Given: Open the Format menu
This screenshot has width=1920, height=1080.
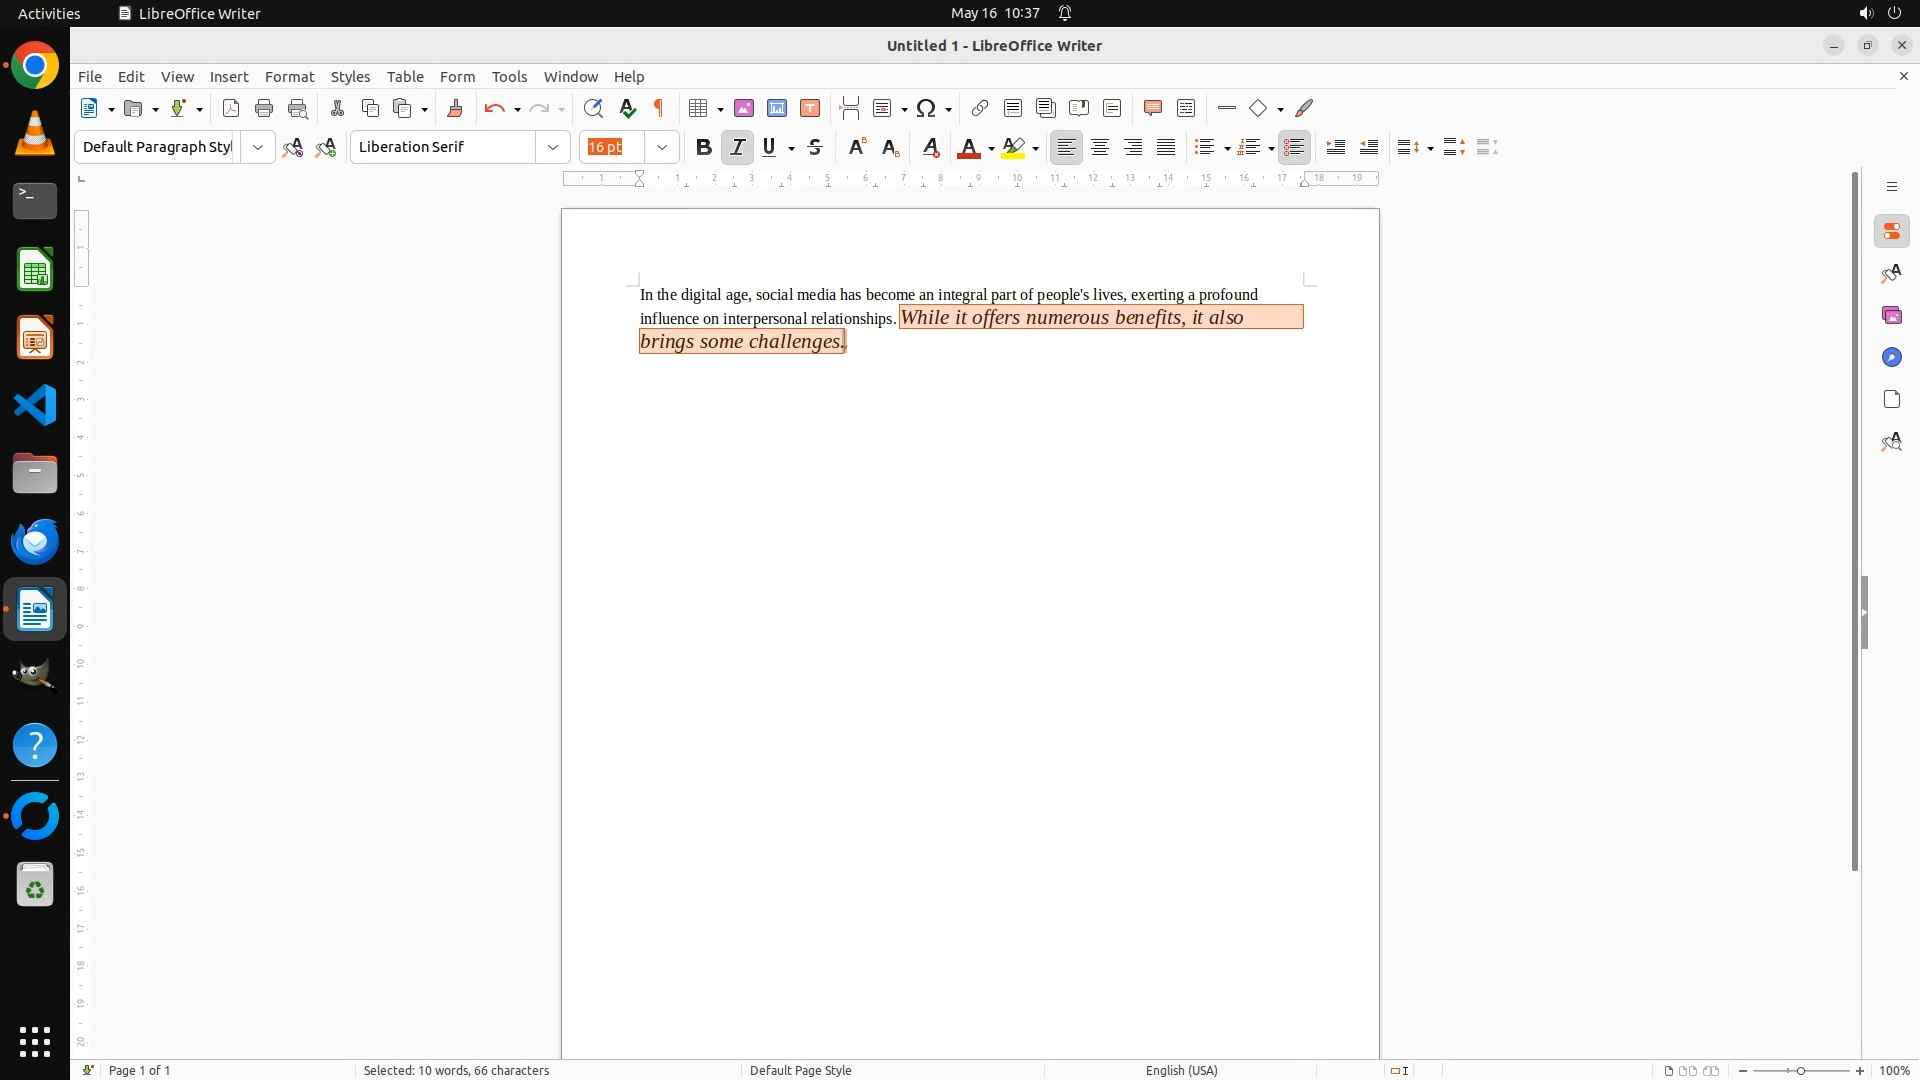Looking at the screenshot, I should (289, 76).
